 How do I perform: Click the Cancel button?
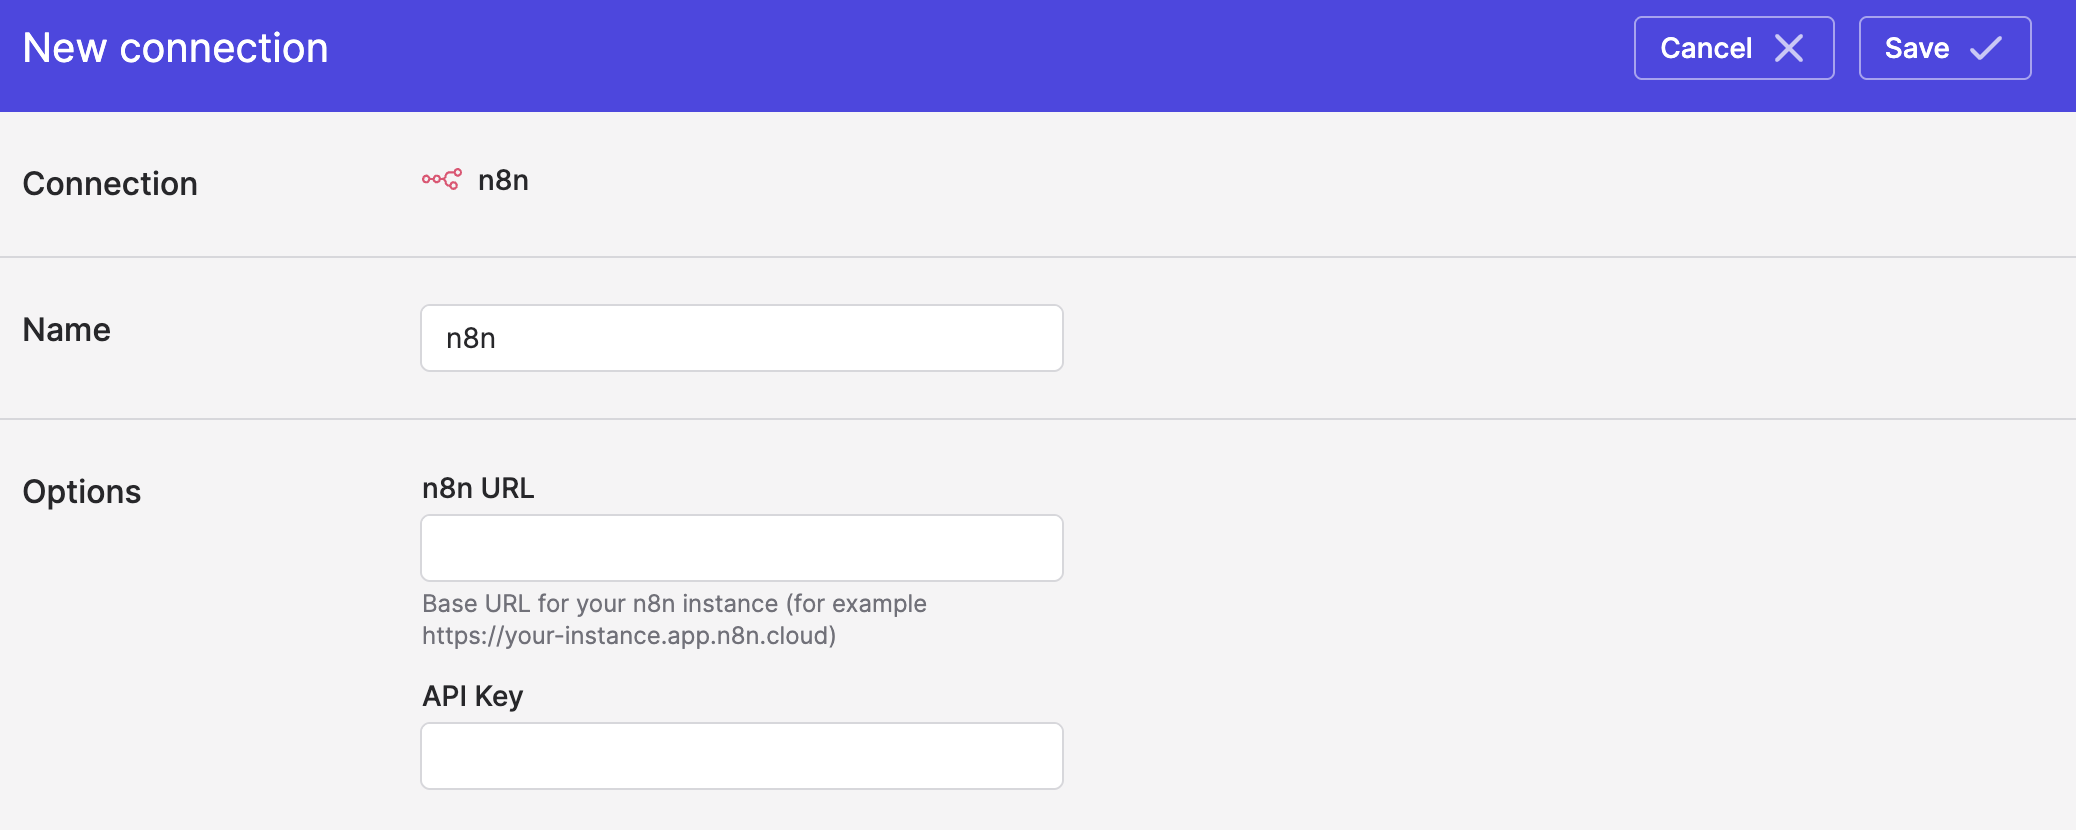(1734, 48)
